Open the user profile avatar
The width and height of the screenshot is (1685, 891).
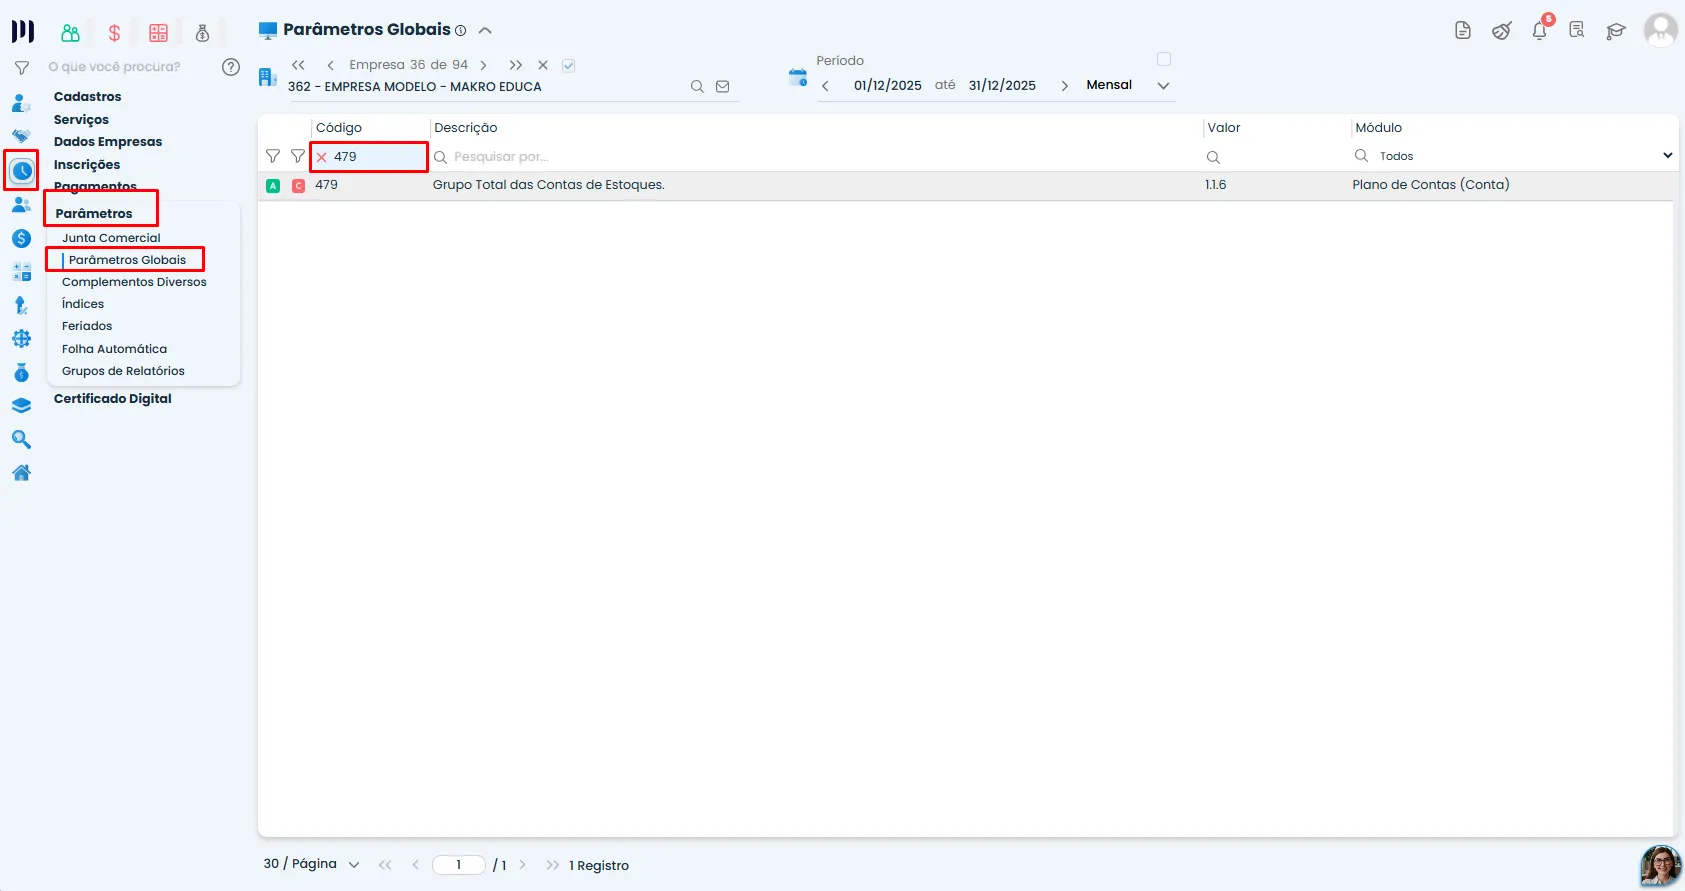pyautogui.click(x=1661, y=30)
